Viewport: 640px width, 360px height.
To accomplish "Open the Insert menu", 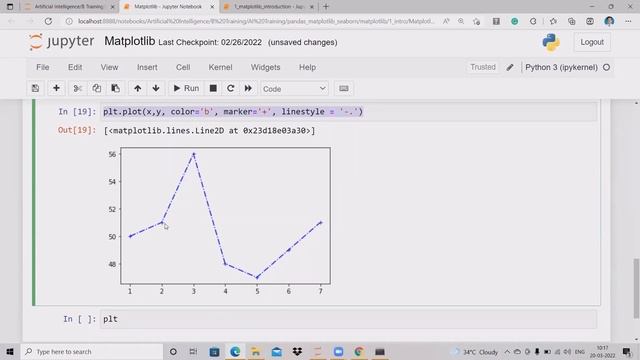I will [147, 67].
